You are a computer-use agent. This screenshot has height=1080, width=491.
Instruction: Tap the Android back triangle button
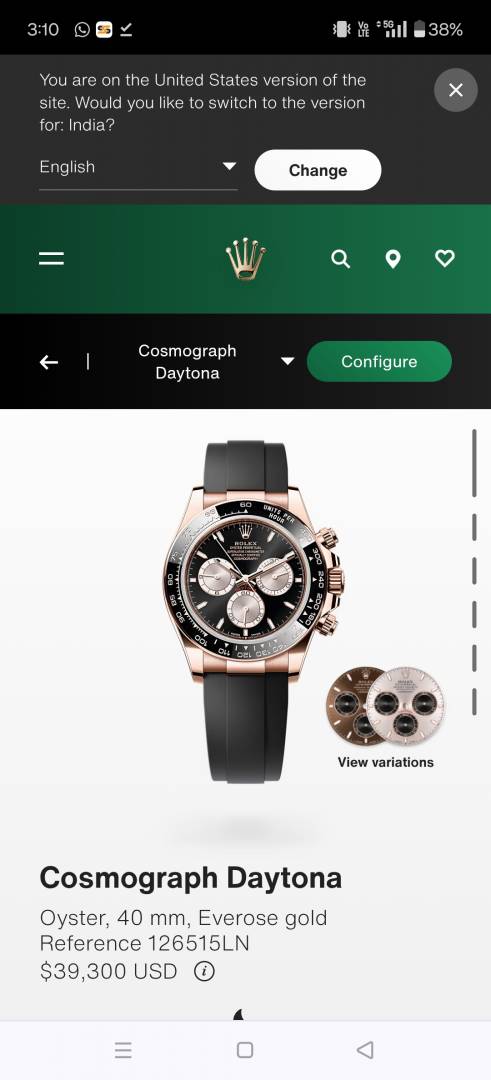pos(365,1050)
